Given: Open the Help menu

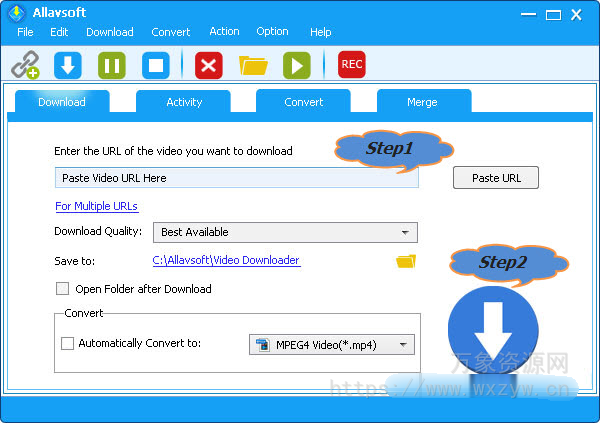Looking at the screenshot, I should (321, 32).
